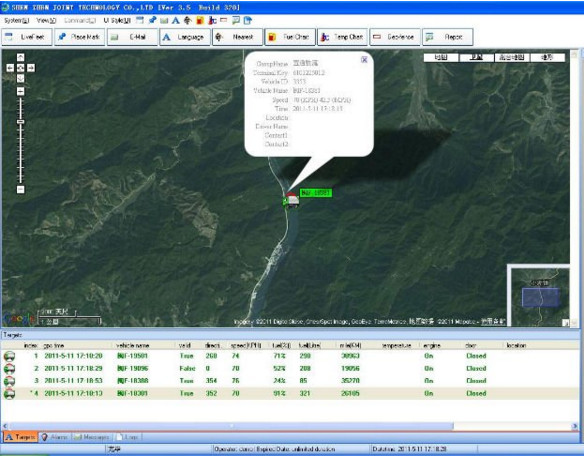Switch to the Alarms tab
Viewport: 584px width, 457px height.
pyautogui.click(x=54, y=437)
